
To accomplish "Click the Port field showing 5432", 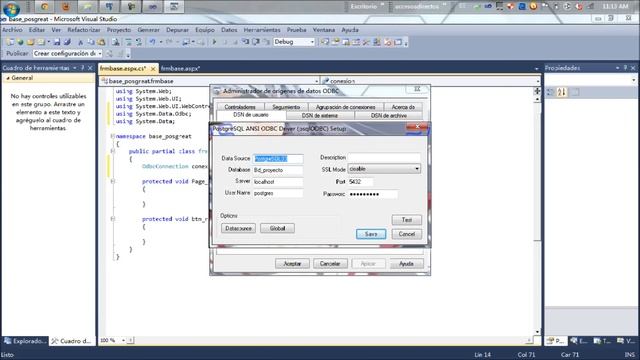I will point(360,182).
